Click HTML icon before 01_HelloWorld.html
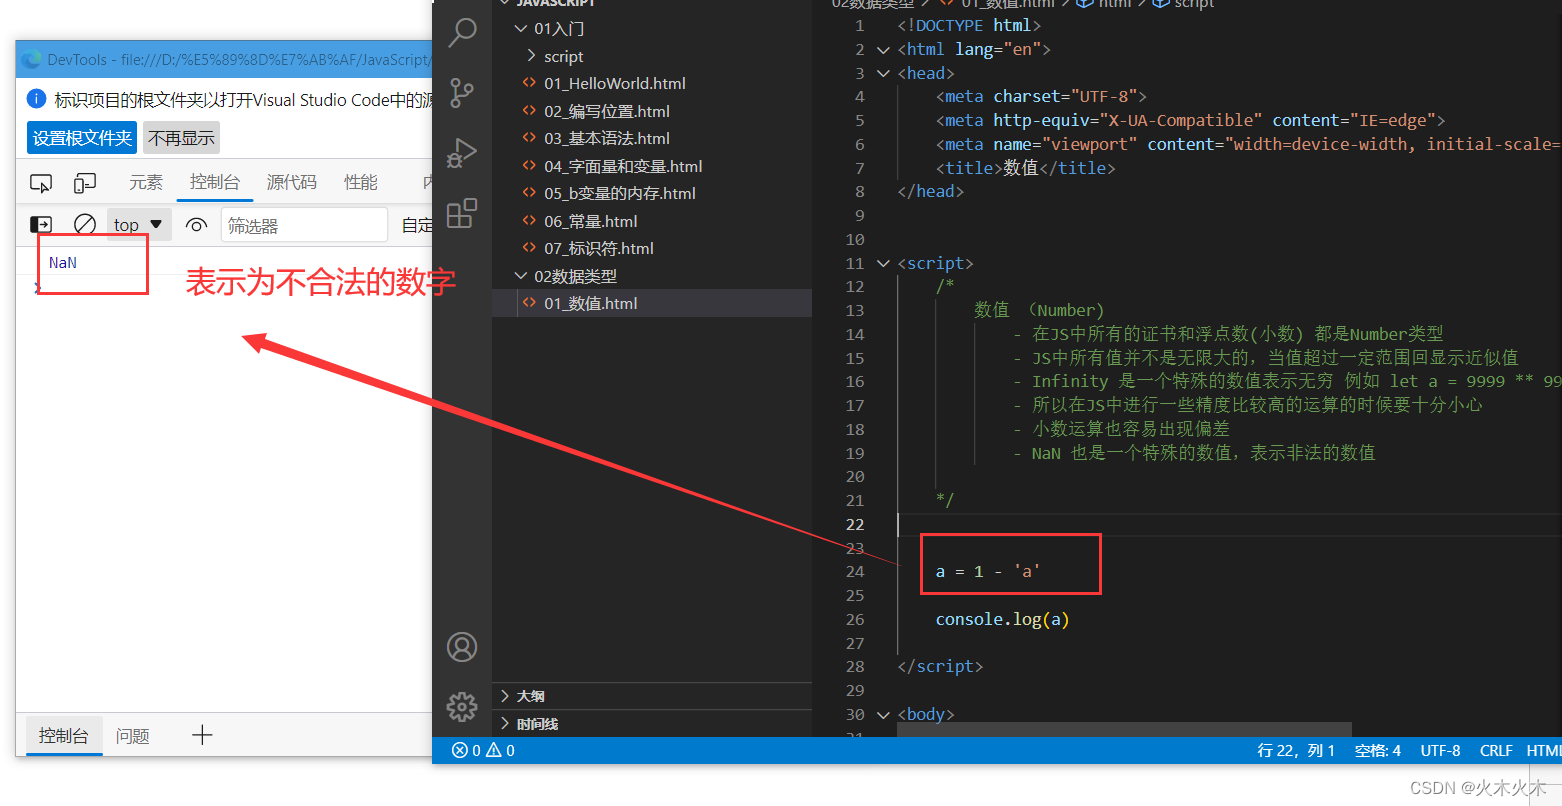The height and width of the screenshot is (806, 1562). pyautogui.click(x=529, y=83)
